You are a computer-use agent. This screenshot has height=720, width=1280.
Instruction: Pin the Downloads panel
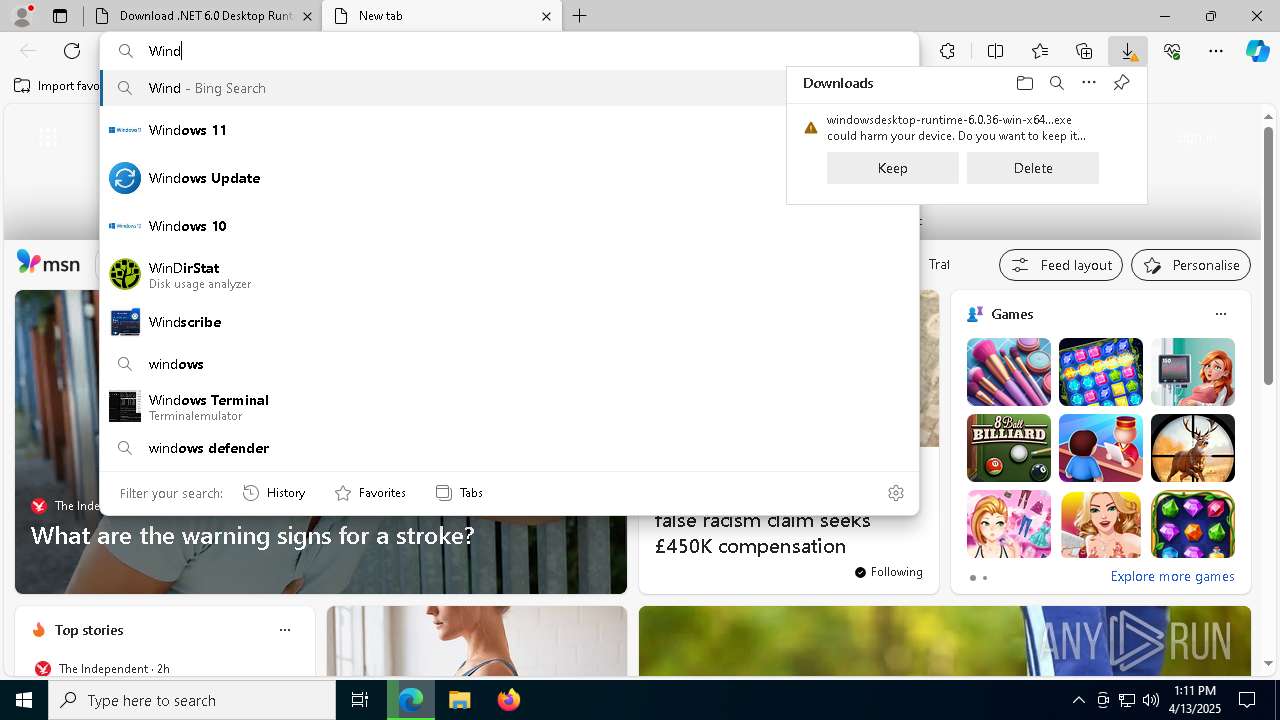pos(1121,83)
